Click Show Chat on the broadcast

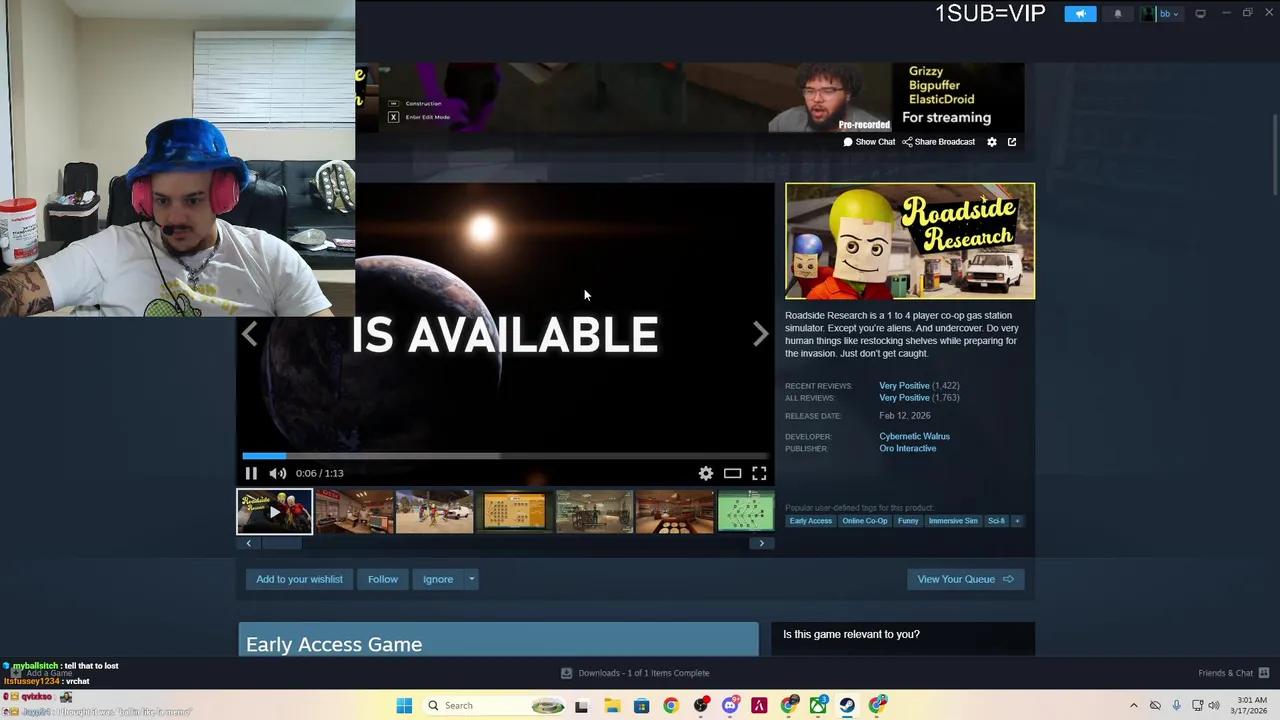click(869, 142)
